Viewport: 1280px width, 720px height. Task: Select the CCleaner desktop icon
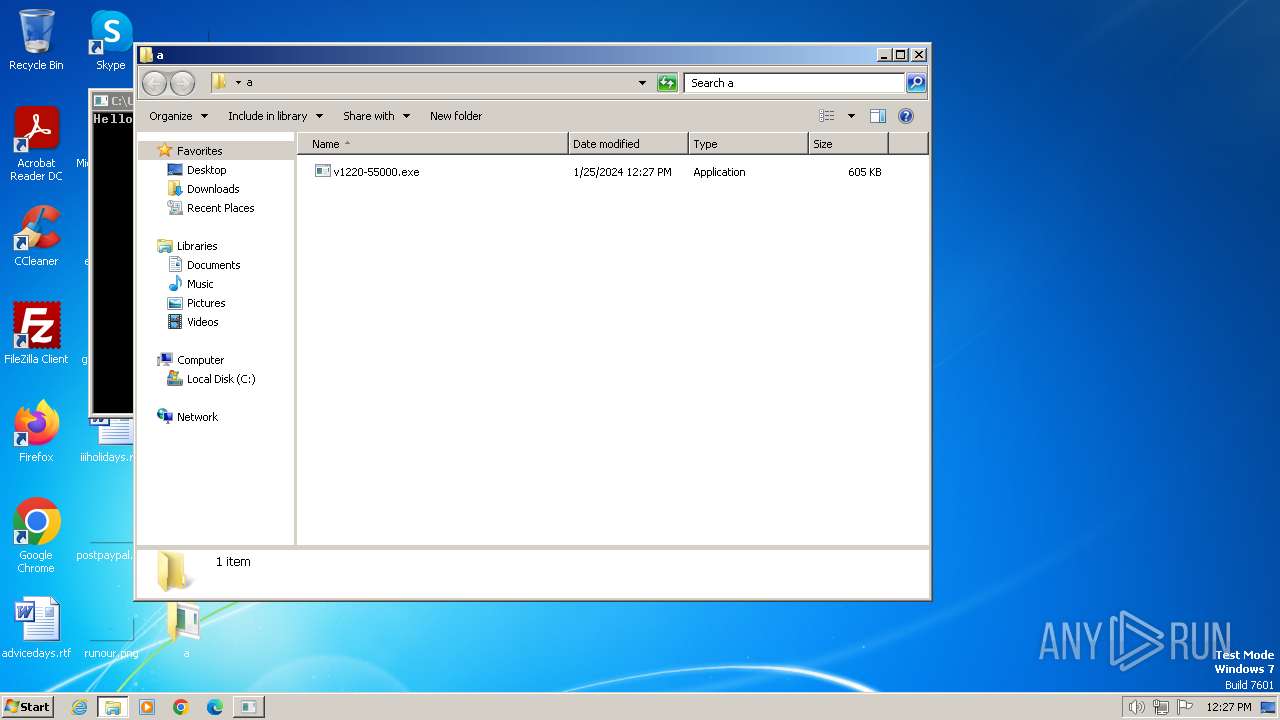(x=36, y=236)
